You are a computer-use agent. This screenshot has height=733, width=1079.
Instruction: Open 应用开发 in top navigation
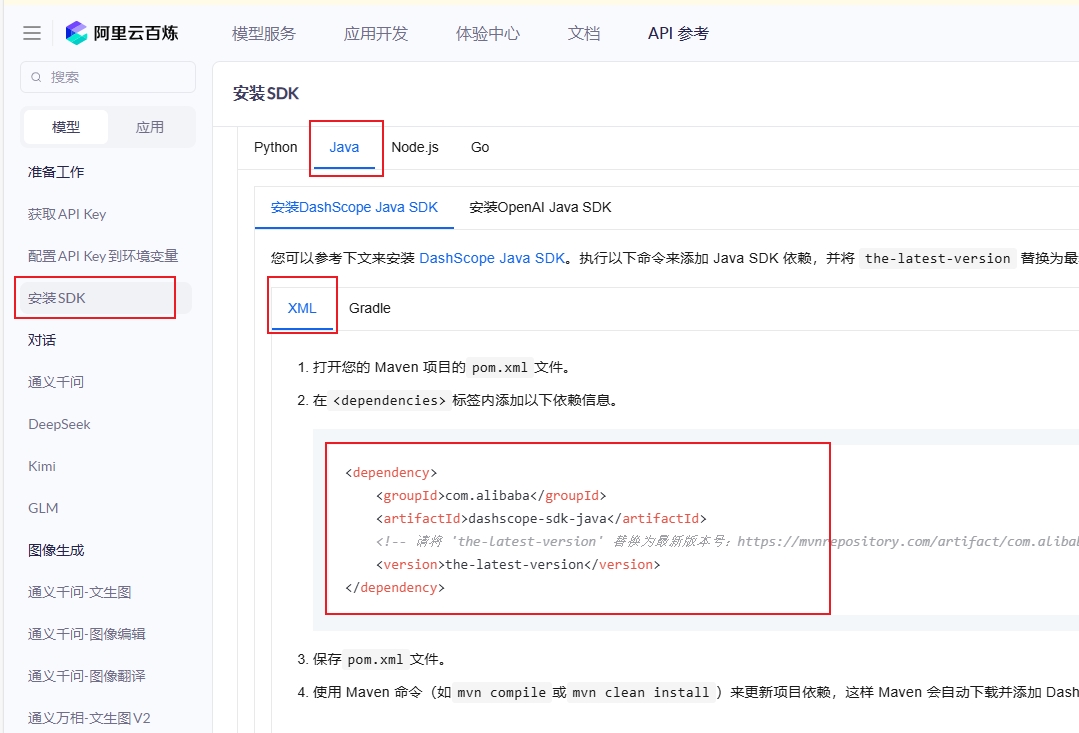click(376, 33)
